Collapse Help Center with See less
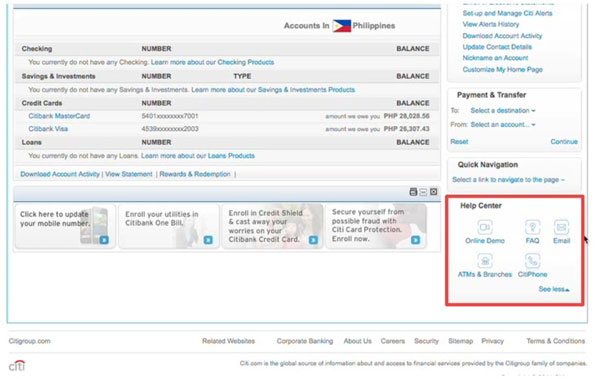600x379 pixels. pyautogui.click(x=554, y=289)
